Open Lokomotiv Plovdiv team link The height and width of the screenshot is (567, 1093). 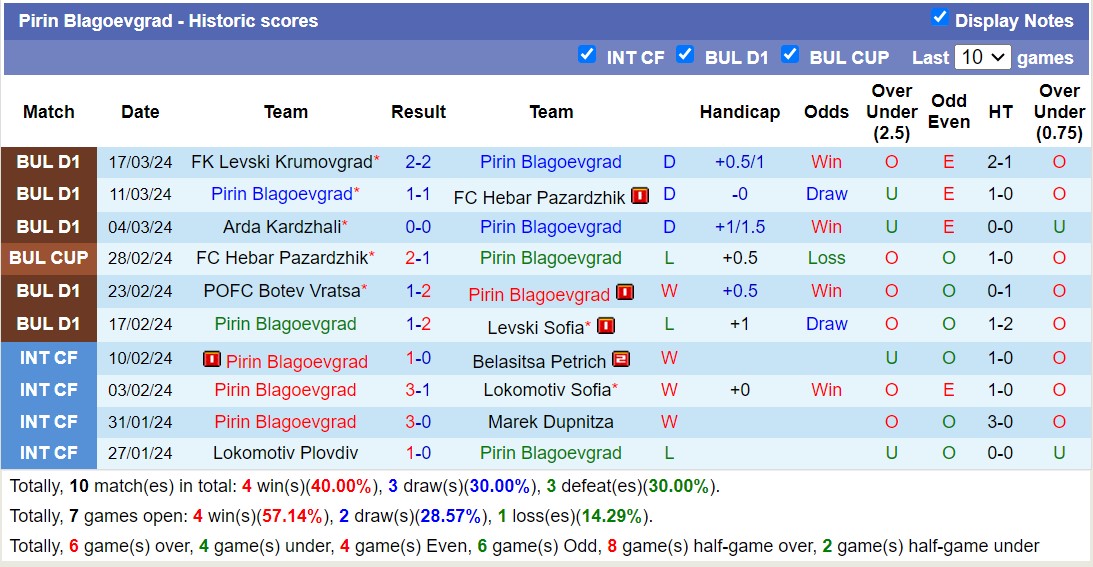pyautogui.click(x=285, y=453)
